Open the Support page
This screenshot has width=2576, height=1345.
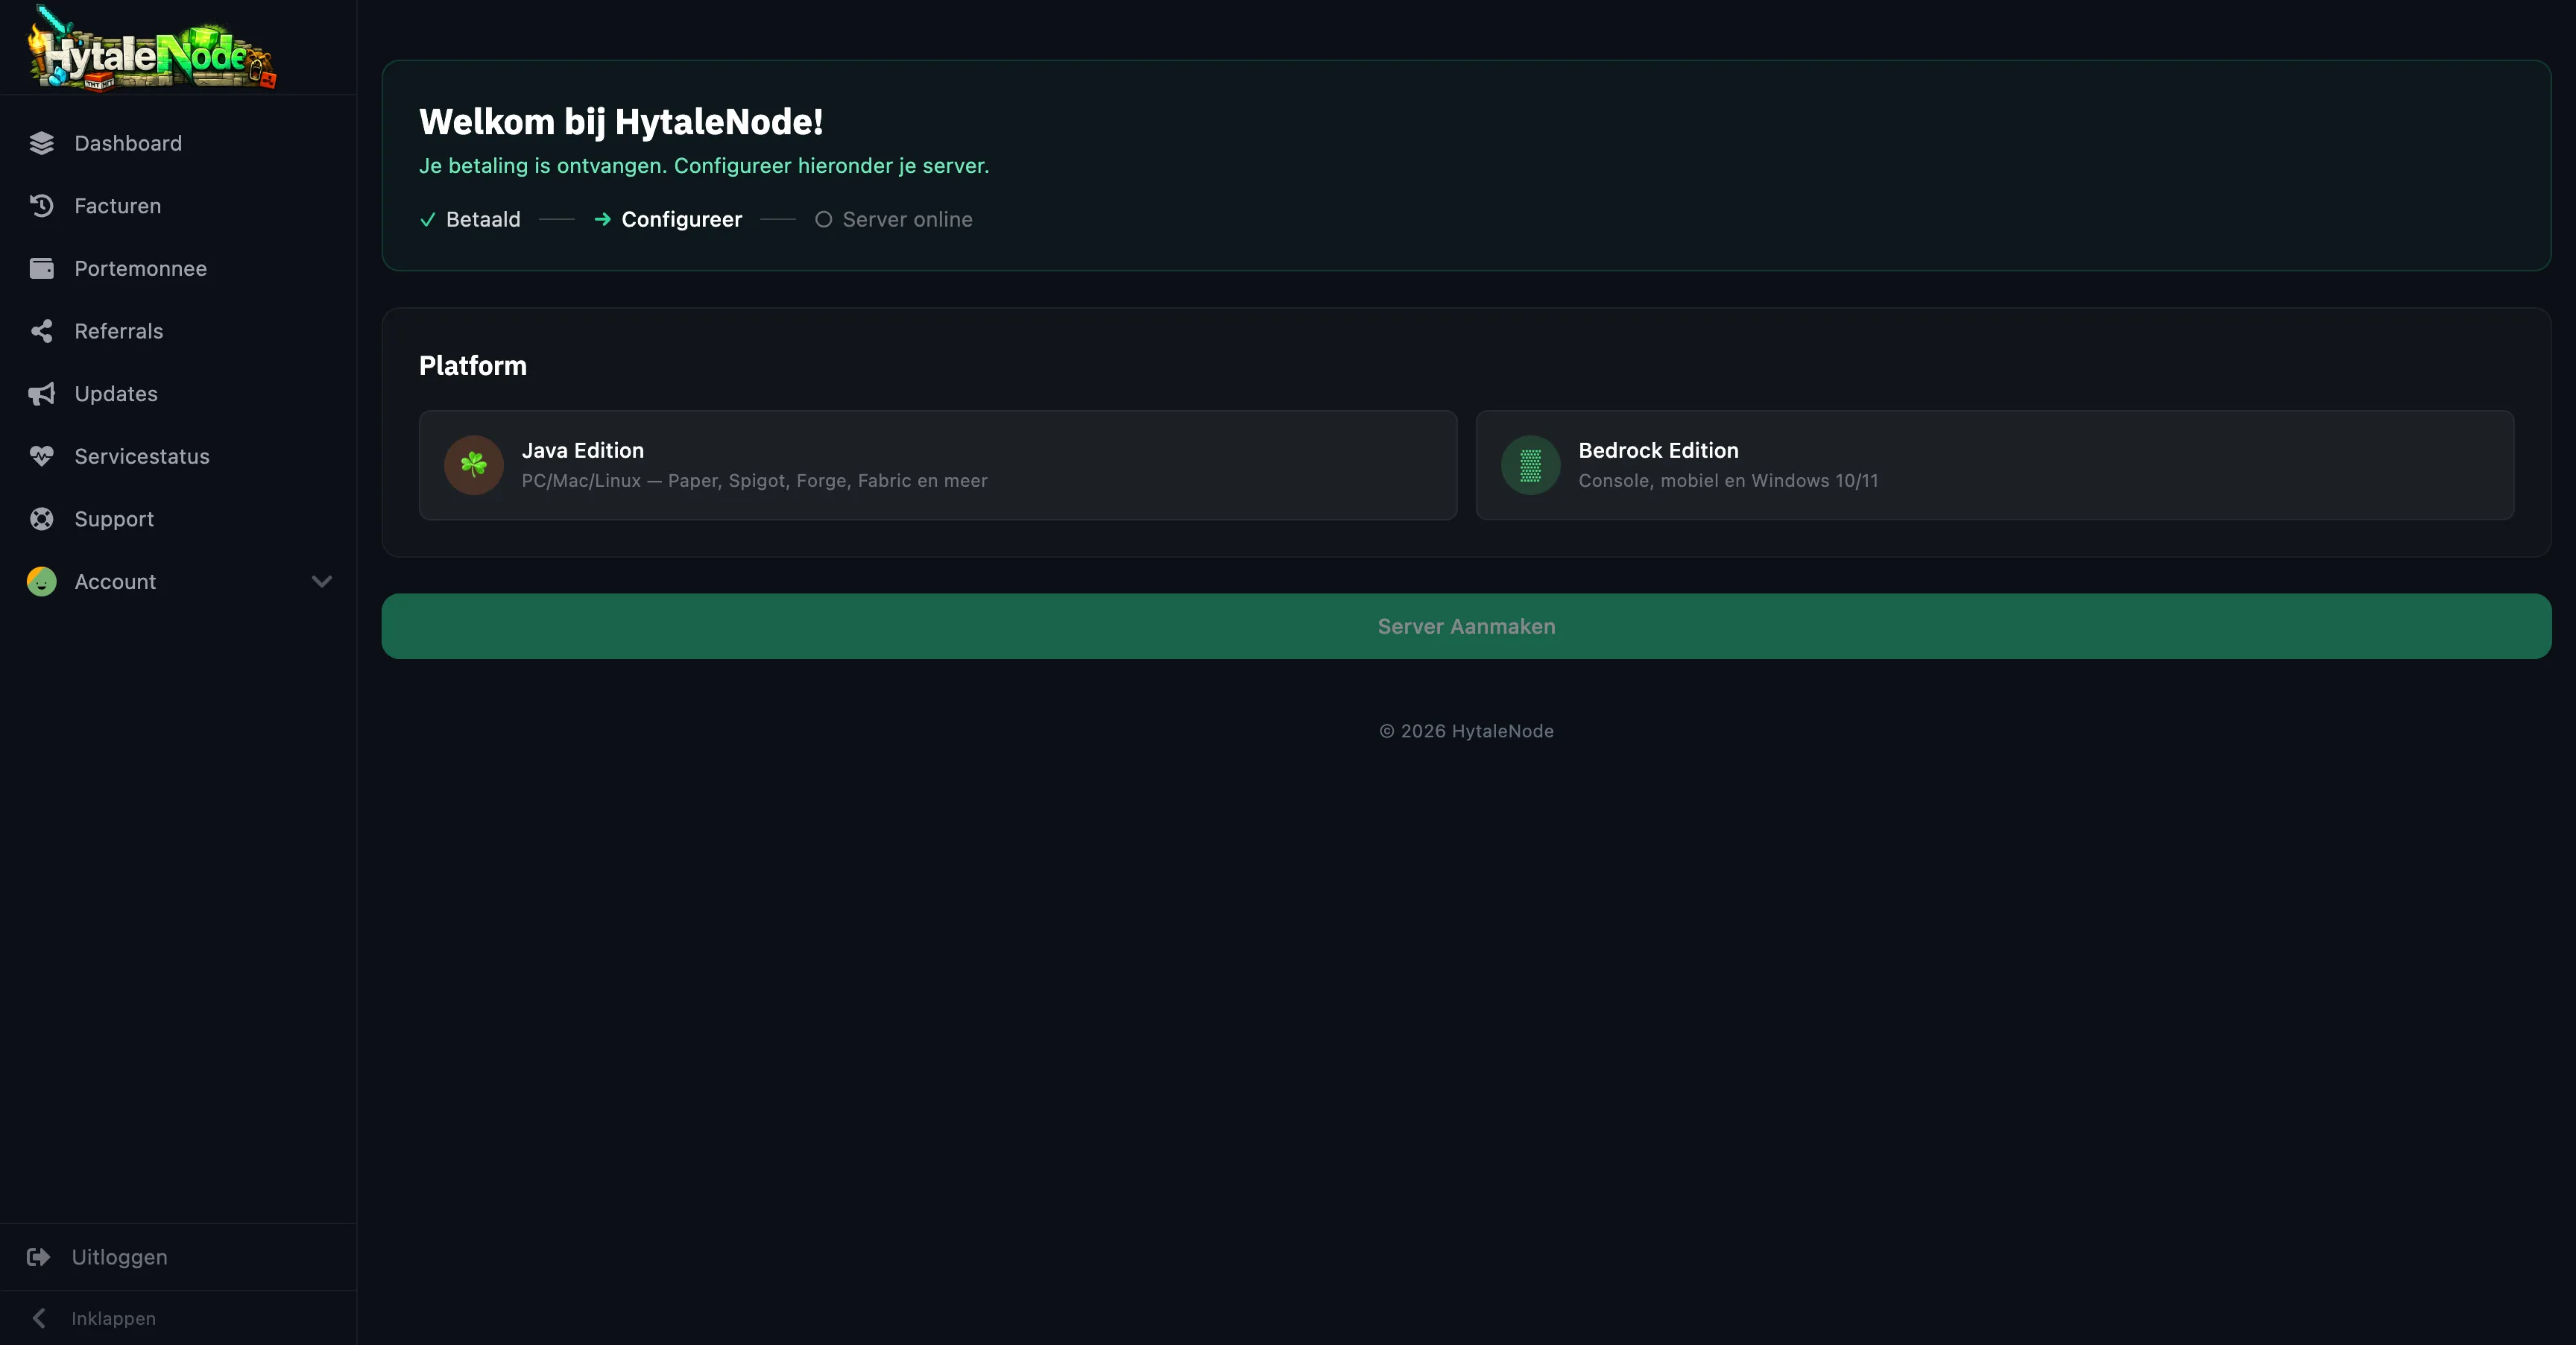point(178,519)
